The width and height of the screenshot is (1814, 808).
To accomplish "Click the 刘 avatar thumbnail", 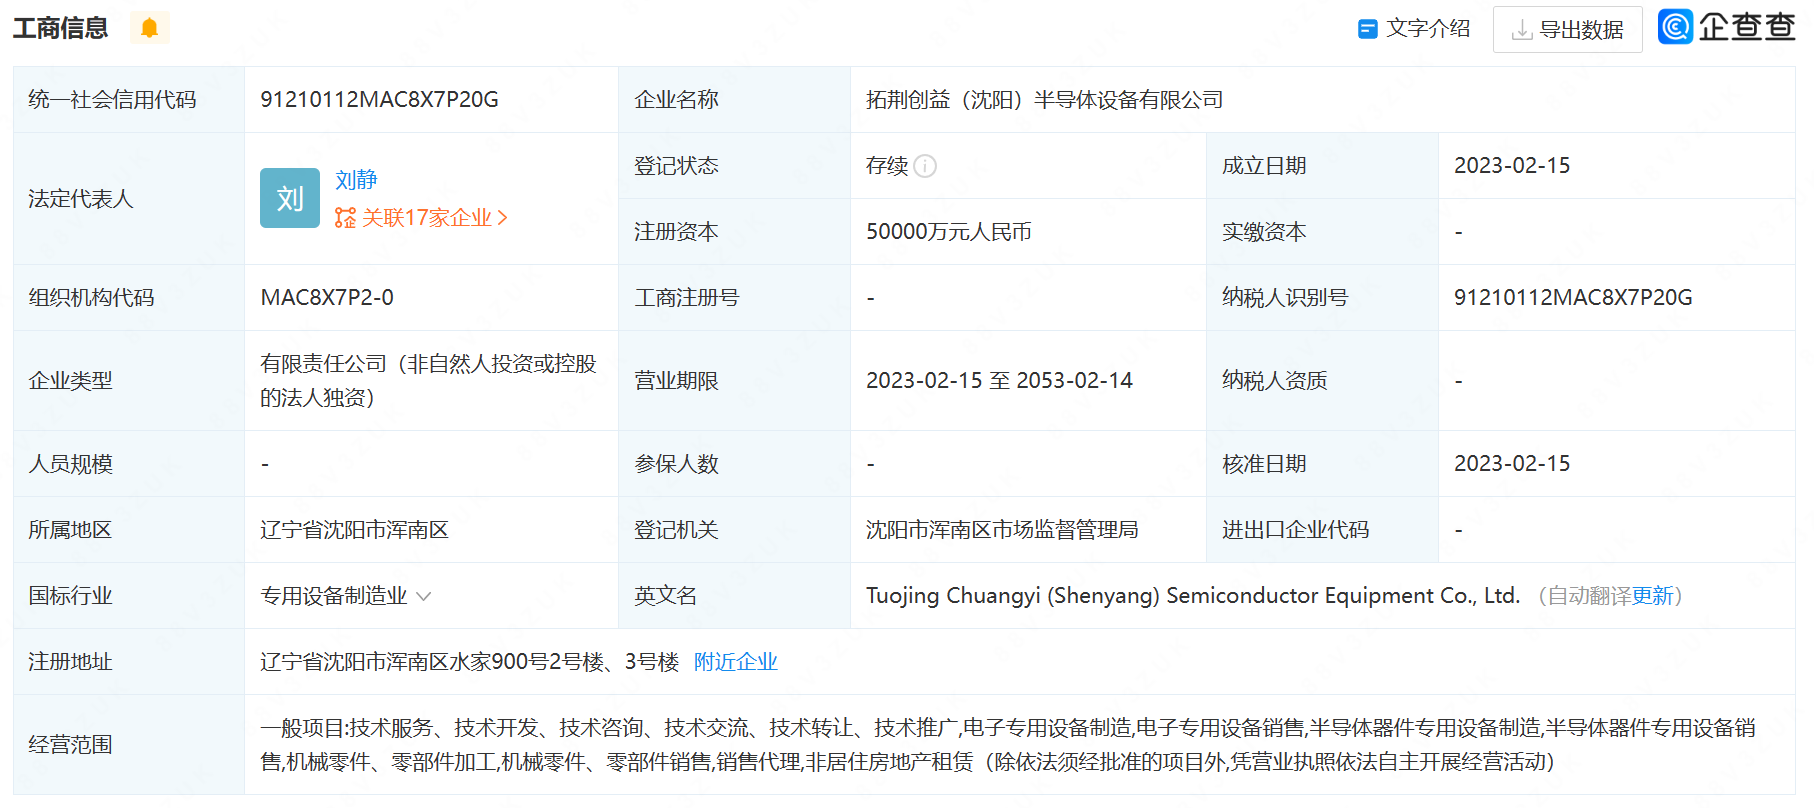I will pyautogui.click(x=290, y=198).
